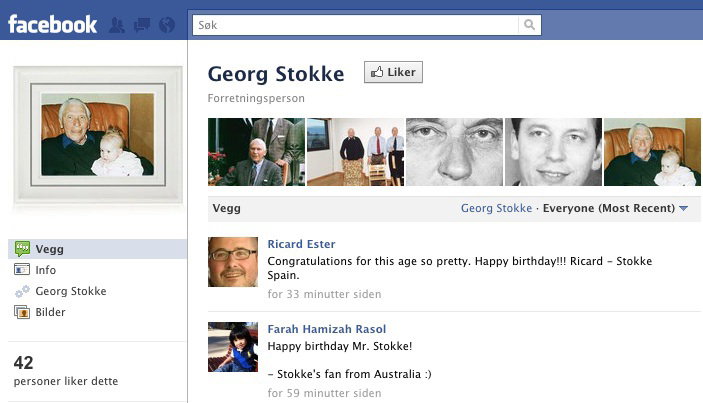Open Ricard Ester's profile link
The height and width of the screenshot is (403, 703).
tap(301, 244)
